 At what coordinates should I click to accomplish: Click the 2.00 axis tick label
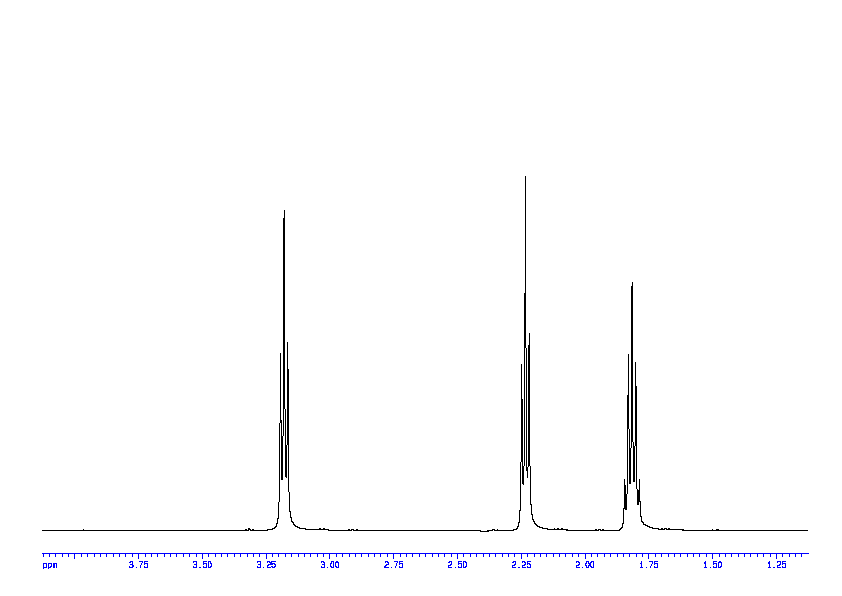tap(584, 565)
